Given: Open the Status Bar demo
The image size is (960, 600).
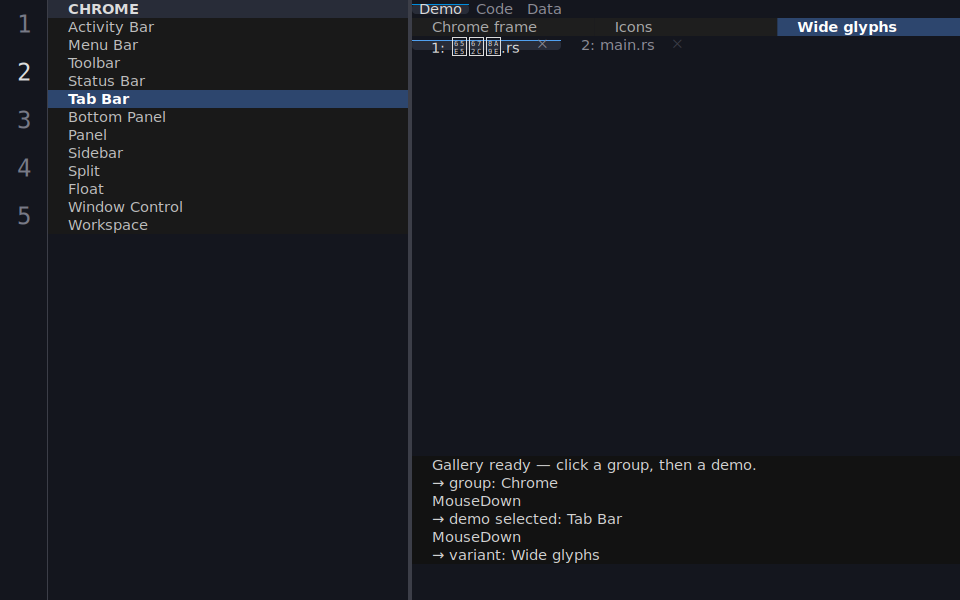Looking at the screenshot, I should (x=228, y=81).
